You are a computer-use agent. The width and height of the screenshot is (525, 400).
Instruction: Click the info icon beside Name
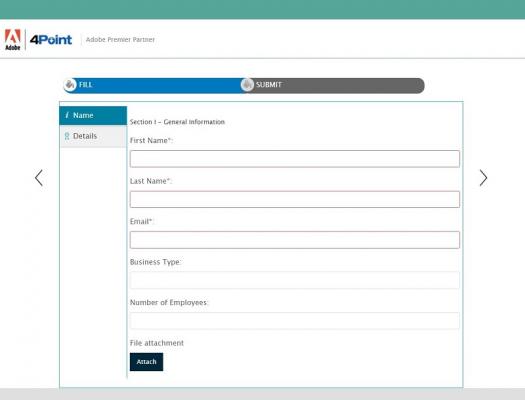tap(67, 115)
